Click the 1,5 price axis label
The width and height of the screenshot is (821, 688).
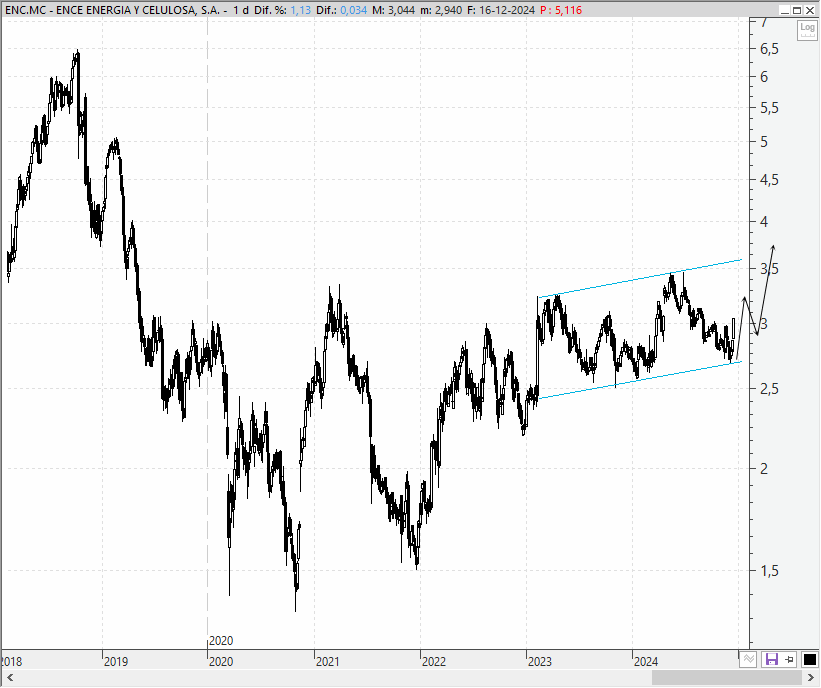click(x=769, y=571)
